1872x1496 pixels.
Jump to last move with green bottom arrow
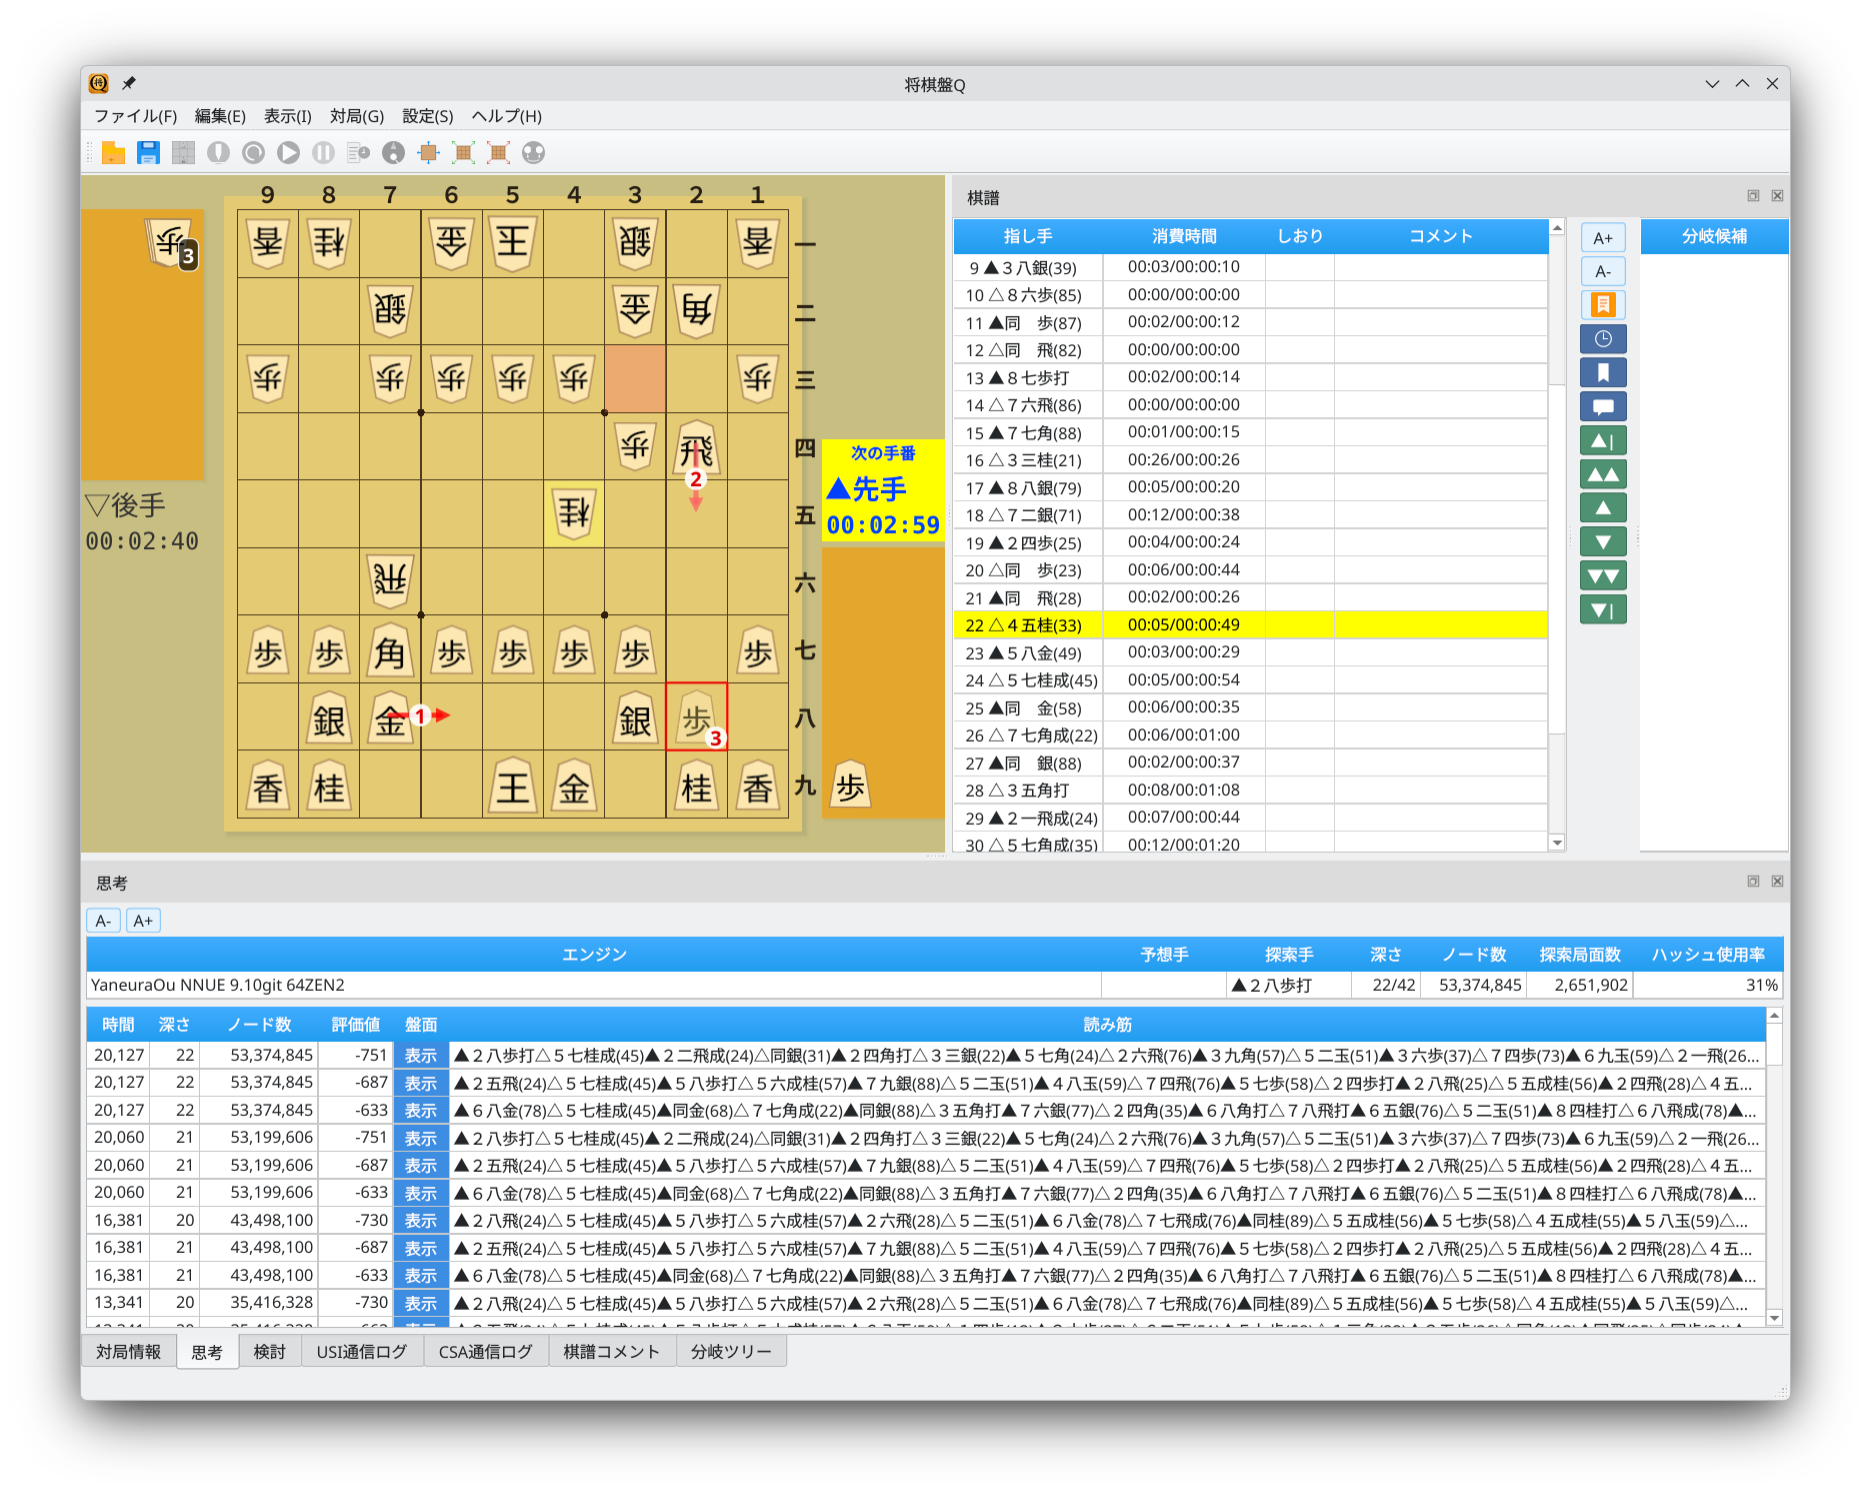coord(1602,610)
